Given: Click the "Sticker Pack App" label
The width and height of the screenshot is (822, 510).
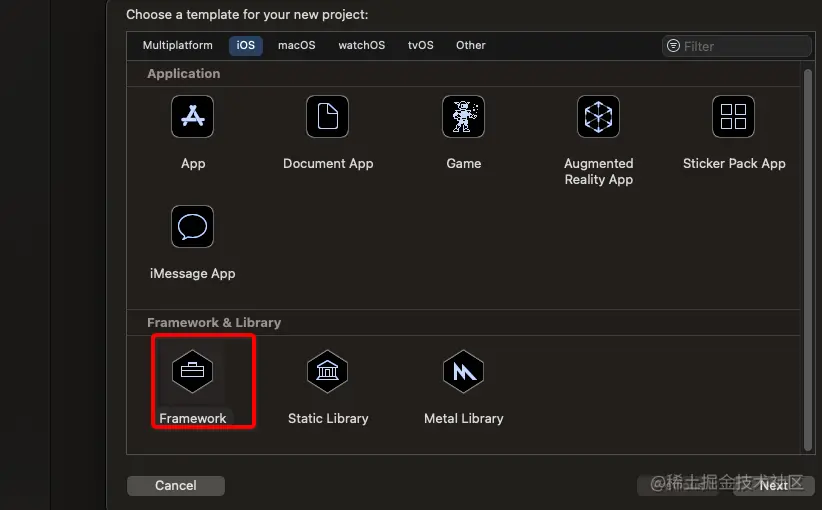Looking at the screenshot, I should [x=734, y=164].
